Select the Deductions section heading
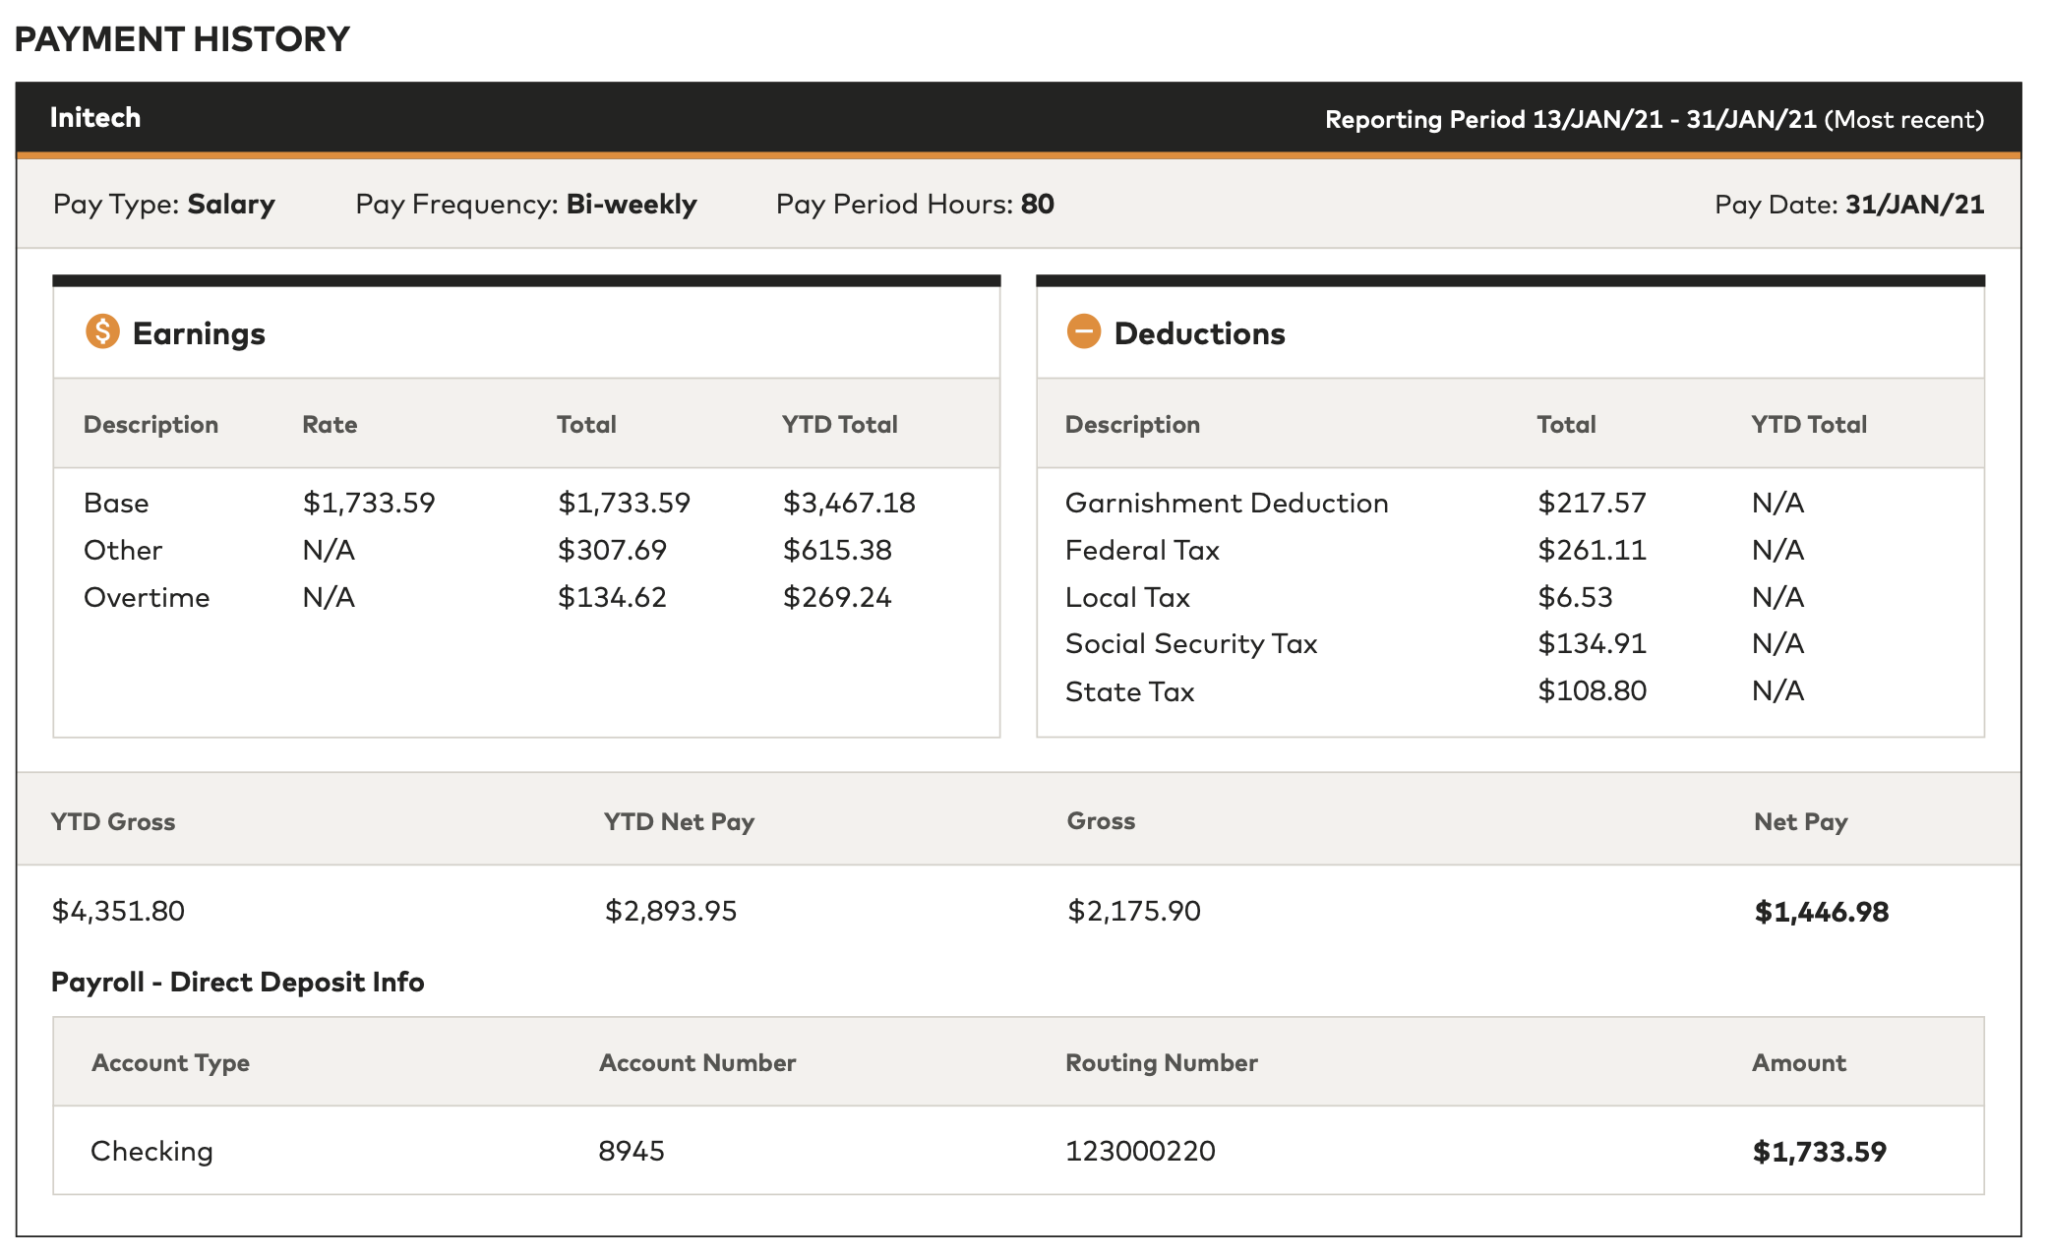The height and width of the screenshot is (1255, 2048). [1199, 333]
